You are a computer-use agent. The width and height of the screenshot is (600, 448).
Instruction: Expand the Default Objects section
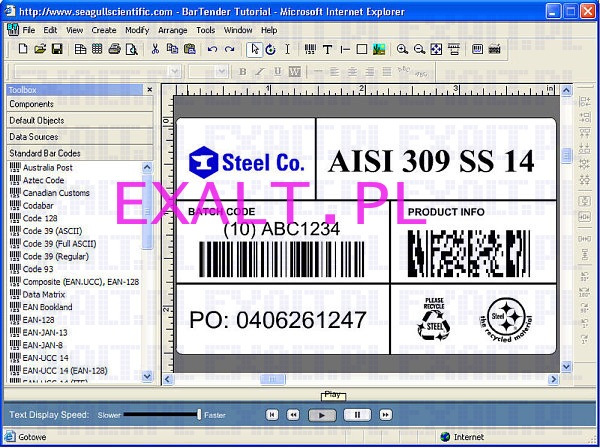coord(80,120)
